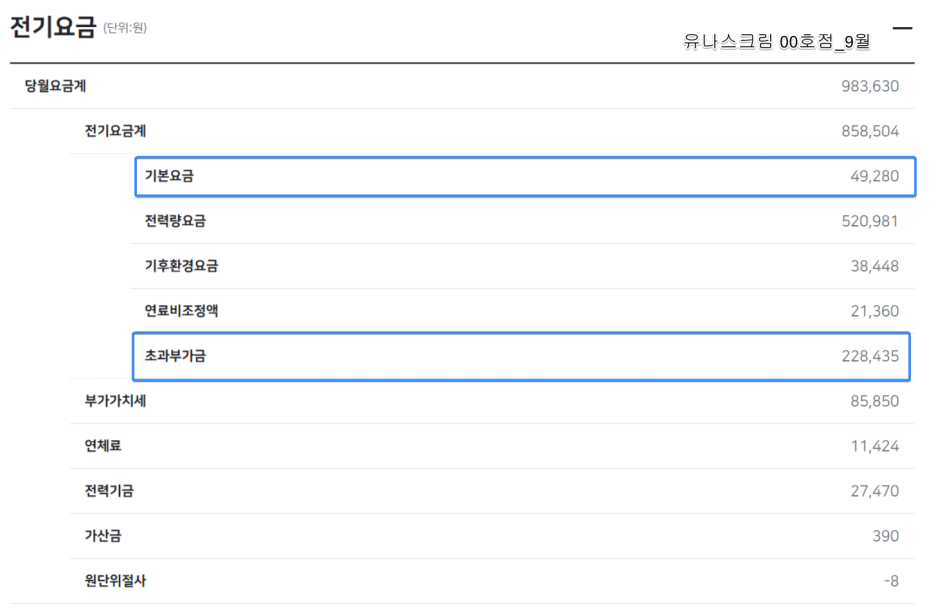The height and width of the screenshot is (610, 936).
Task: Select the 연체료 row
Action: coord(103,446)
